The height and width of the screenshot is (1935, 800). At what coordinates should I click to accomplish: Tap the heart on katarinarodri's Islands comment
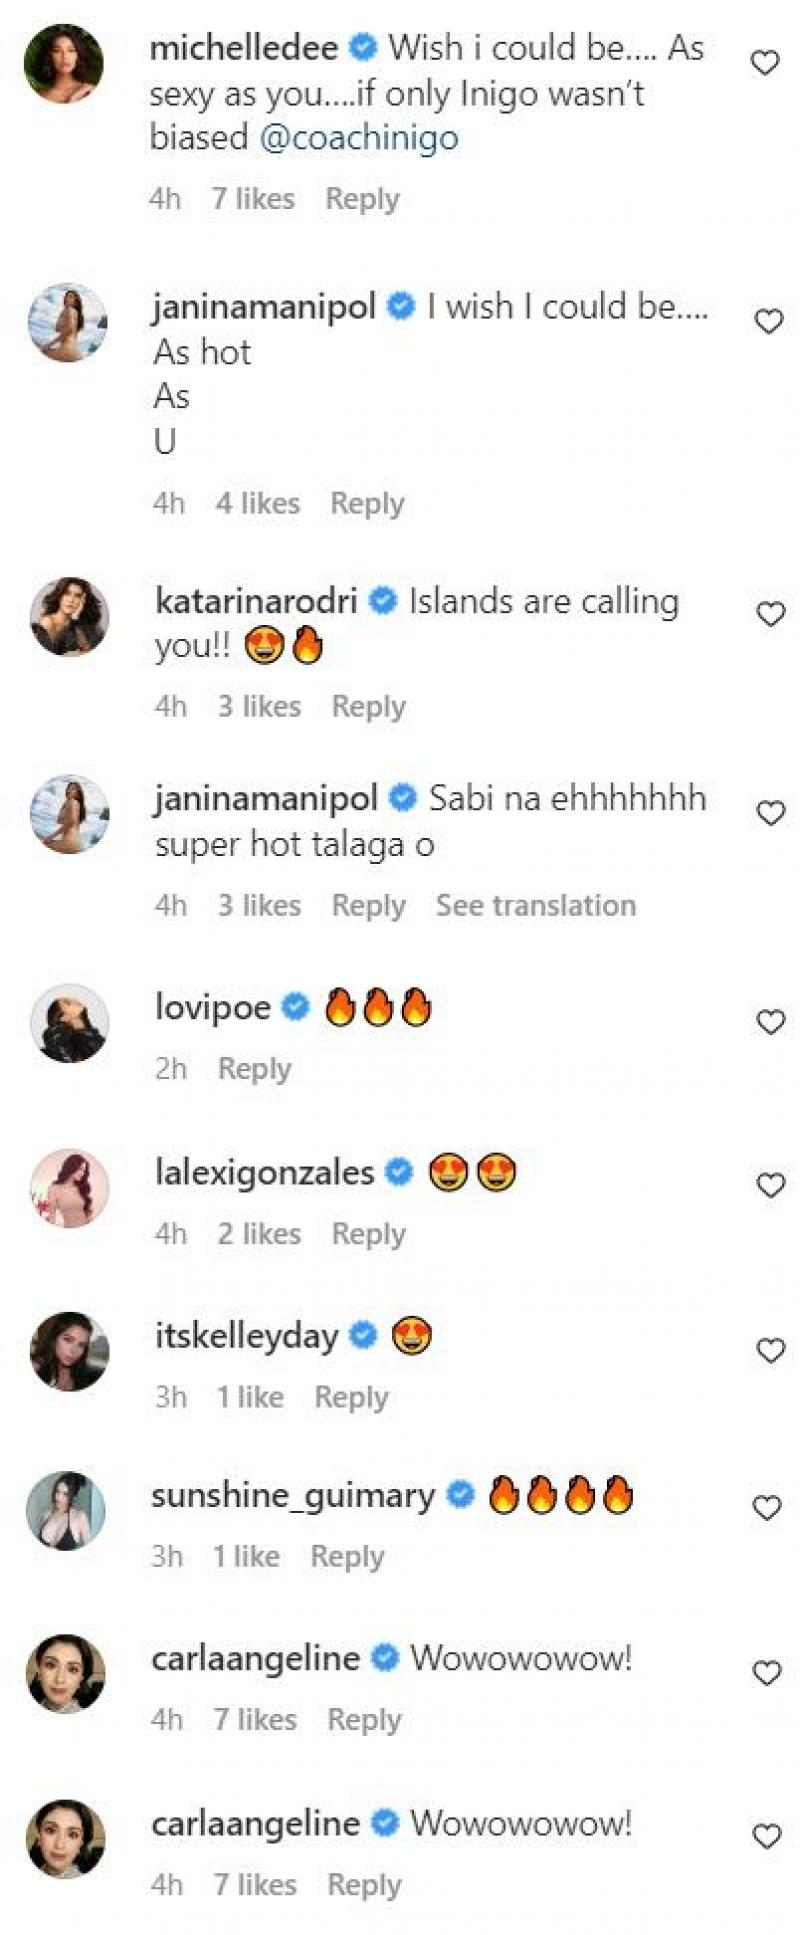tap(771, 614)
